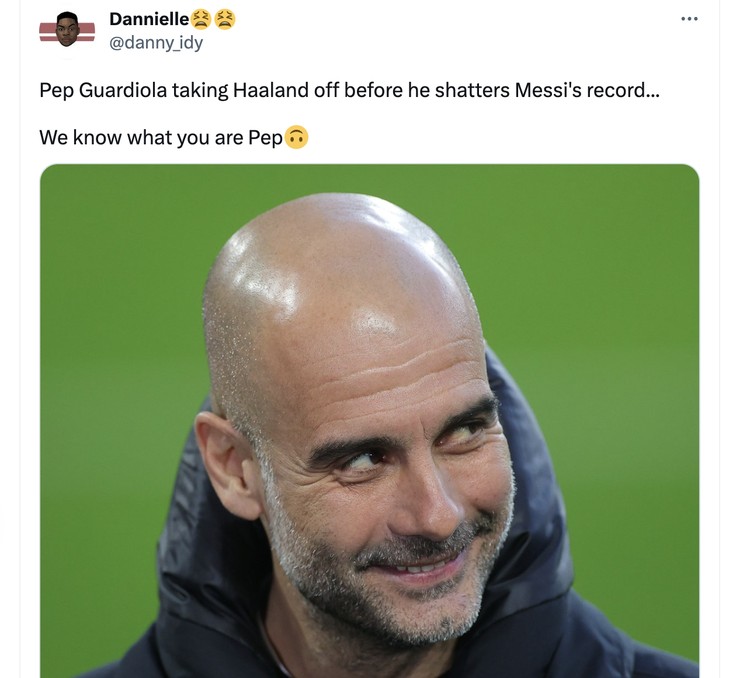Click the first weary-face emoji beside Dannielle
This screenshot has height=678, width=750.
coord(201,20)
